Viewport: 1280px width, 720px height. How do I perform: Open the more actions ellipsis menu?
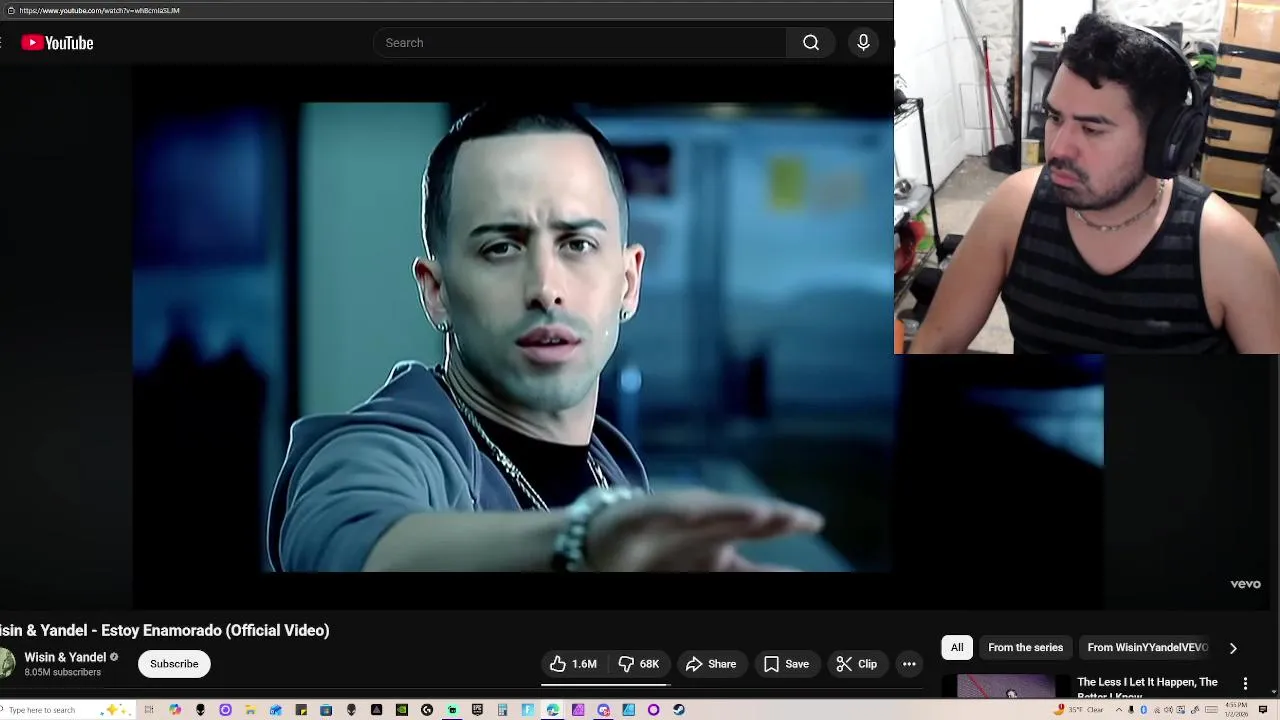(x=909, y=664)
